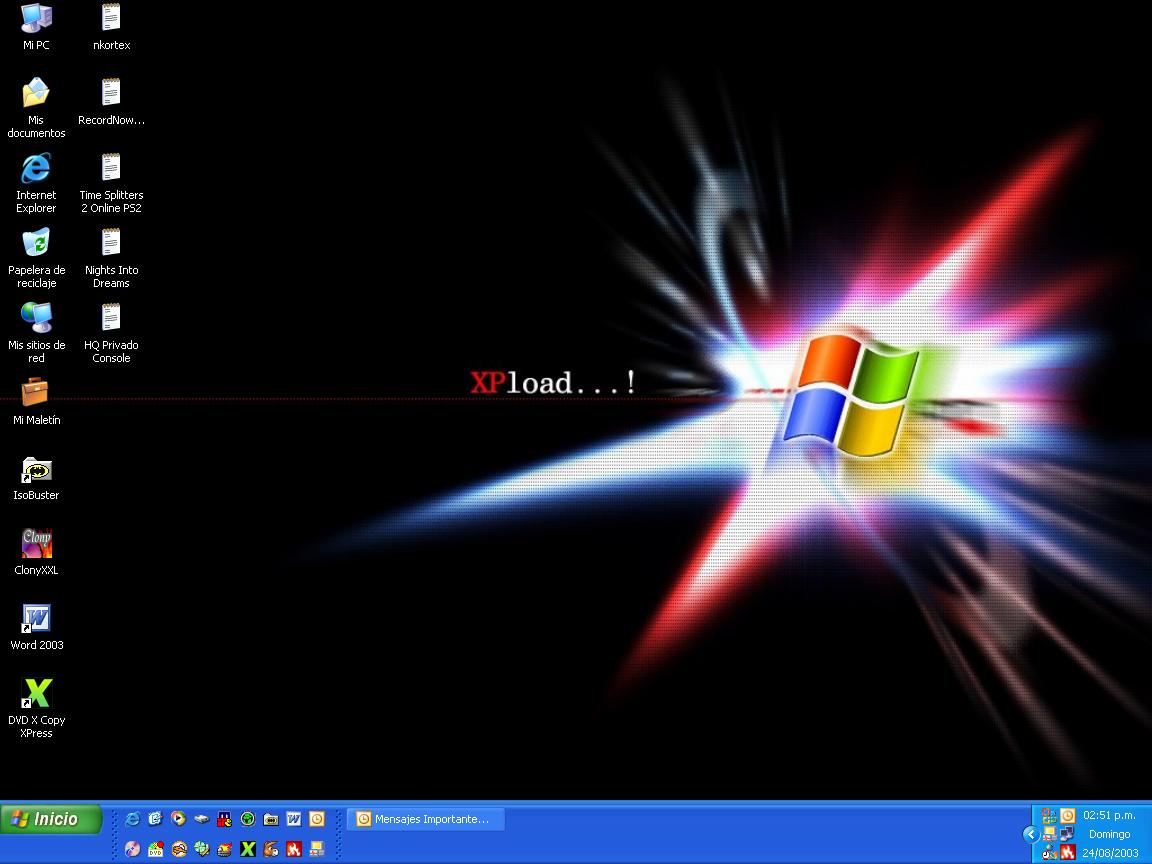Click the network connection tray icon

pyautogui.click(x=1067, y=834)
